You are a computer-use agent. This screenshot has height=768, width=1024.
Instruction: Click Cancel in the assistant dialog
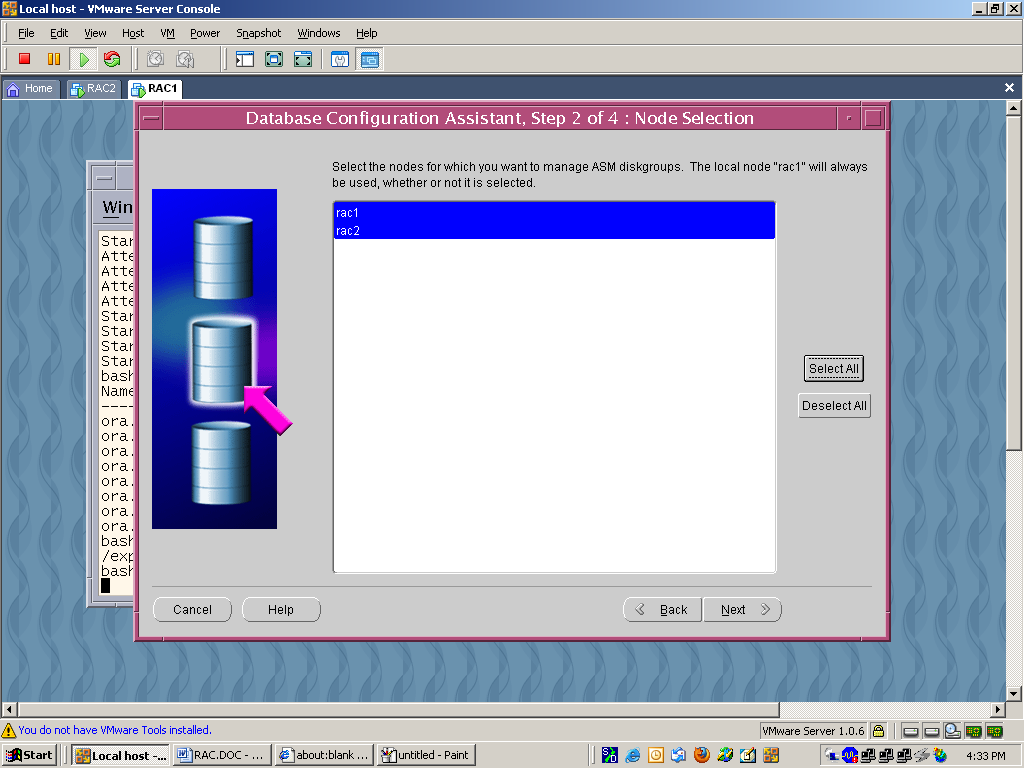192,609
